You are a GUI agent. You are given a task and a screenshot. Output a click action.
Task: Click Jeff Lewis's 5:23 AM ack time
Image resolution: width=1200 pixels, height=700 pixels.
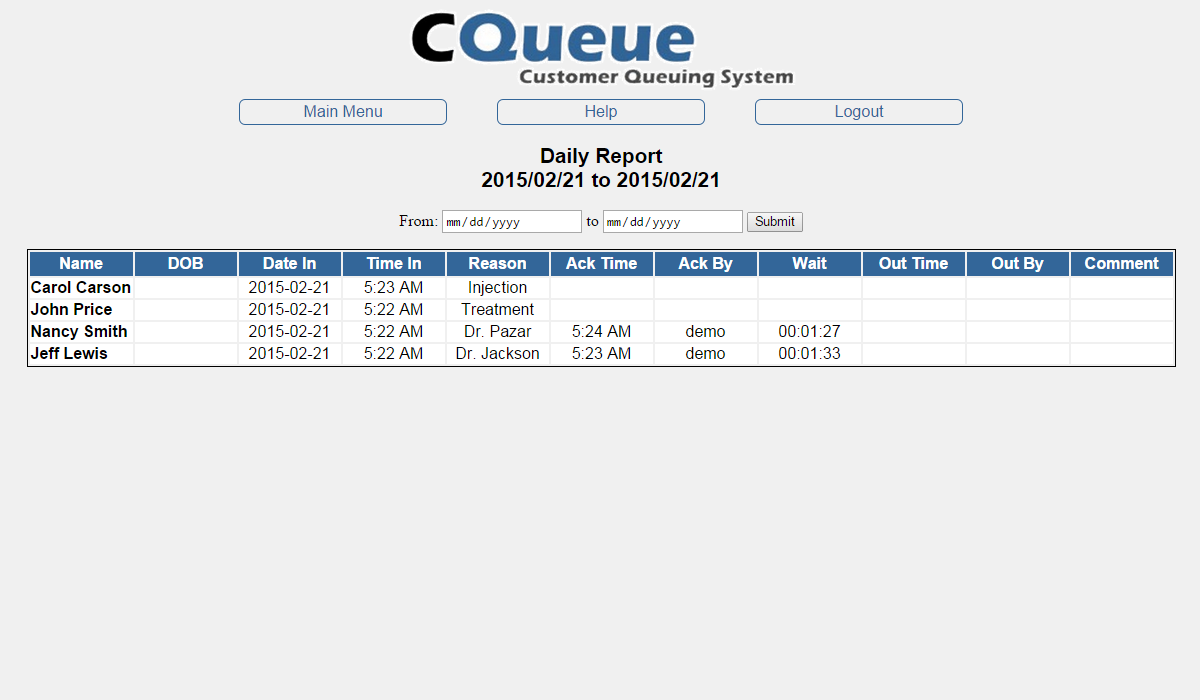[x=601, y=354]
